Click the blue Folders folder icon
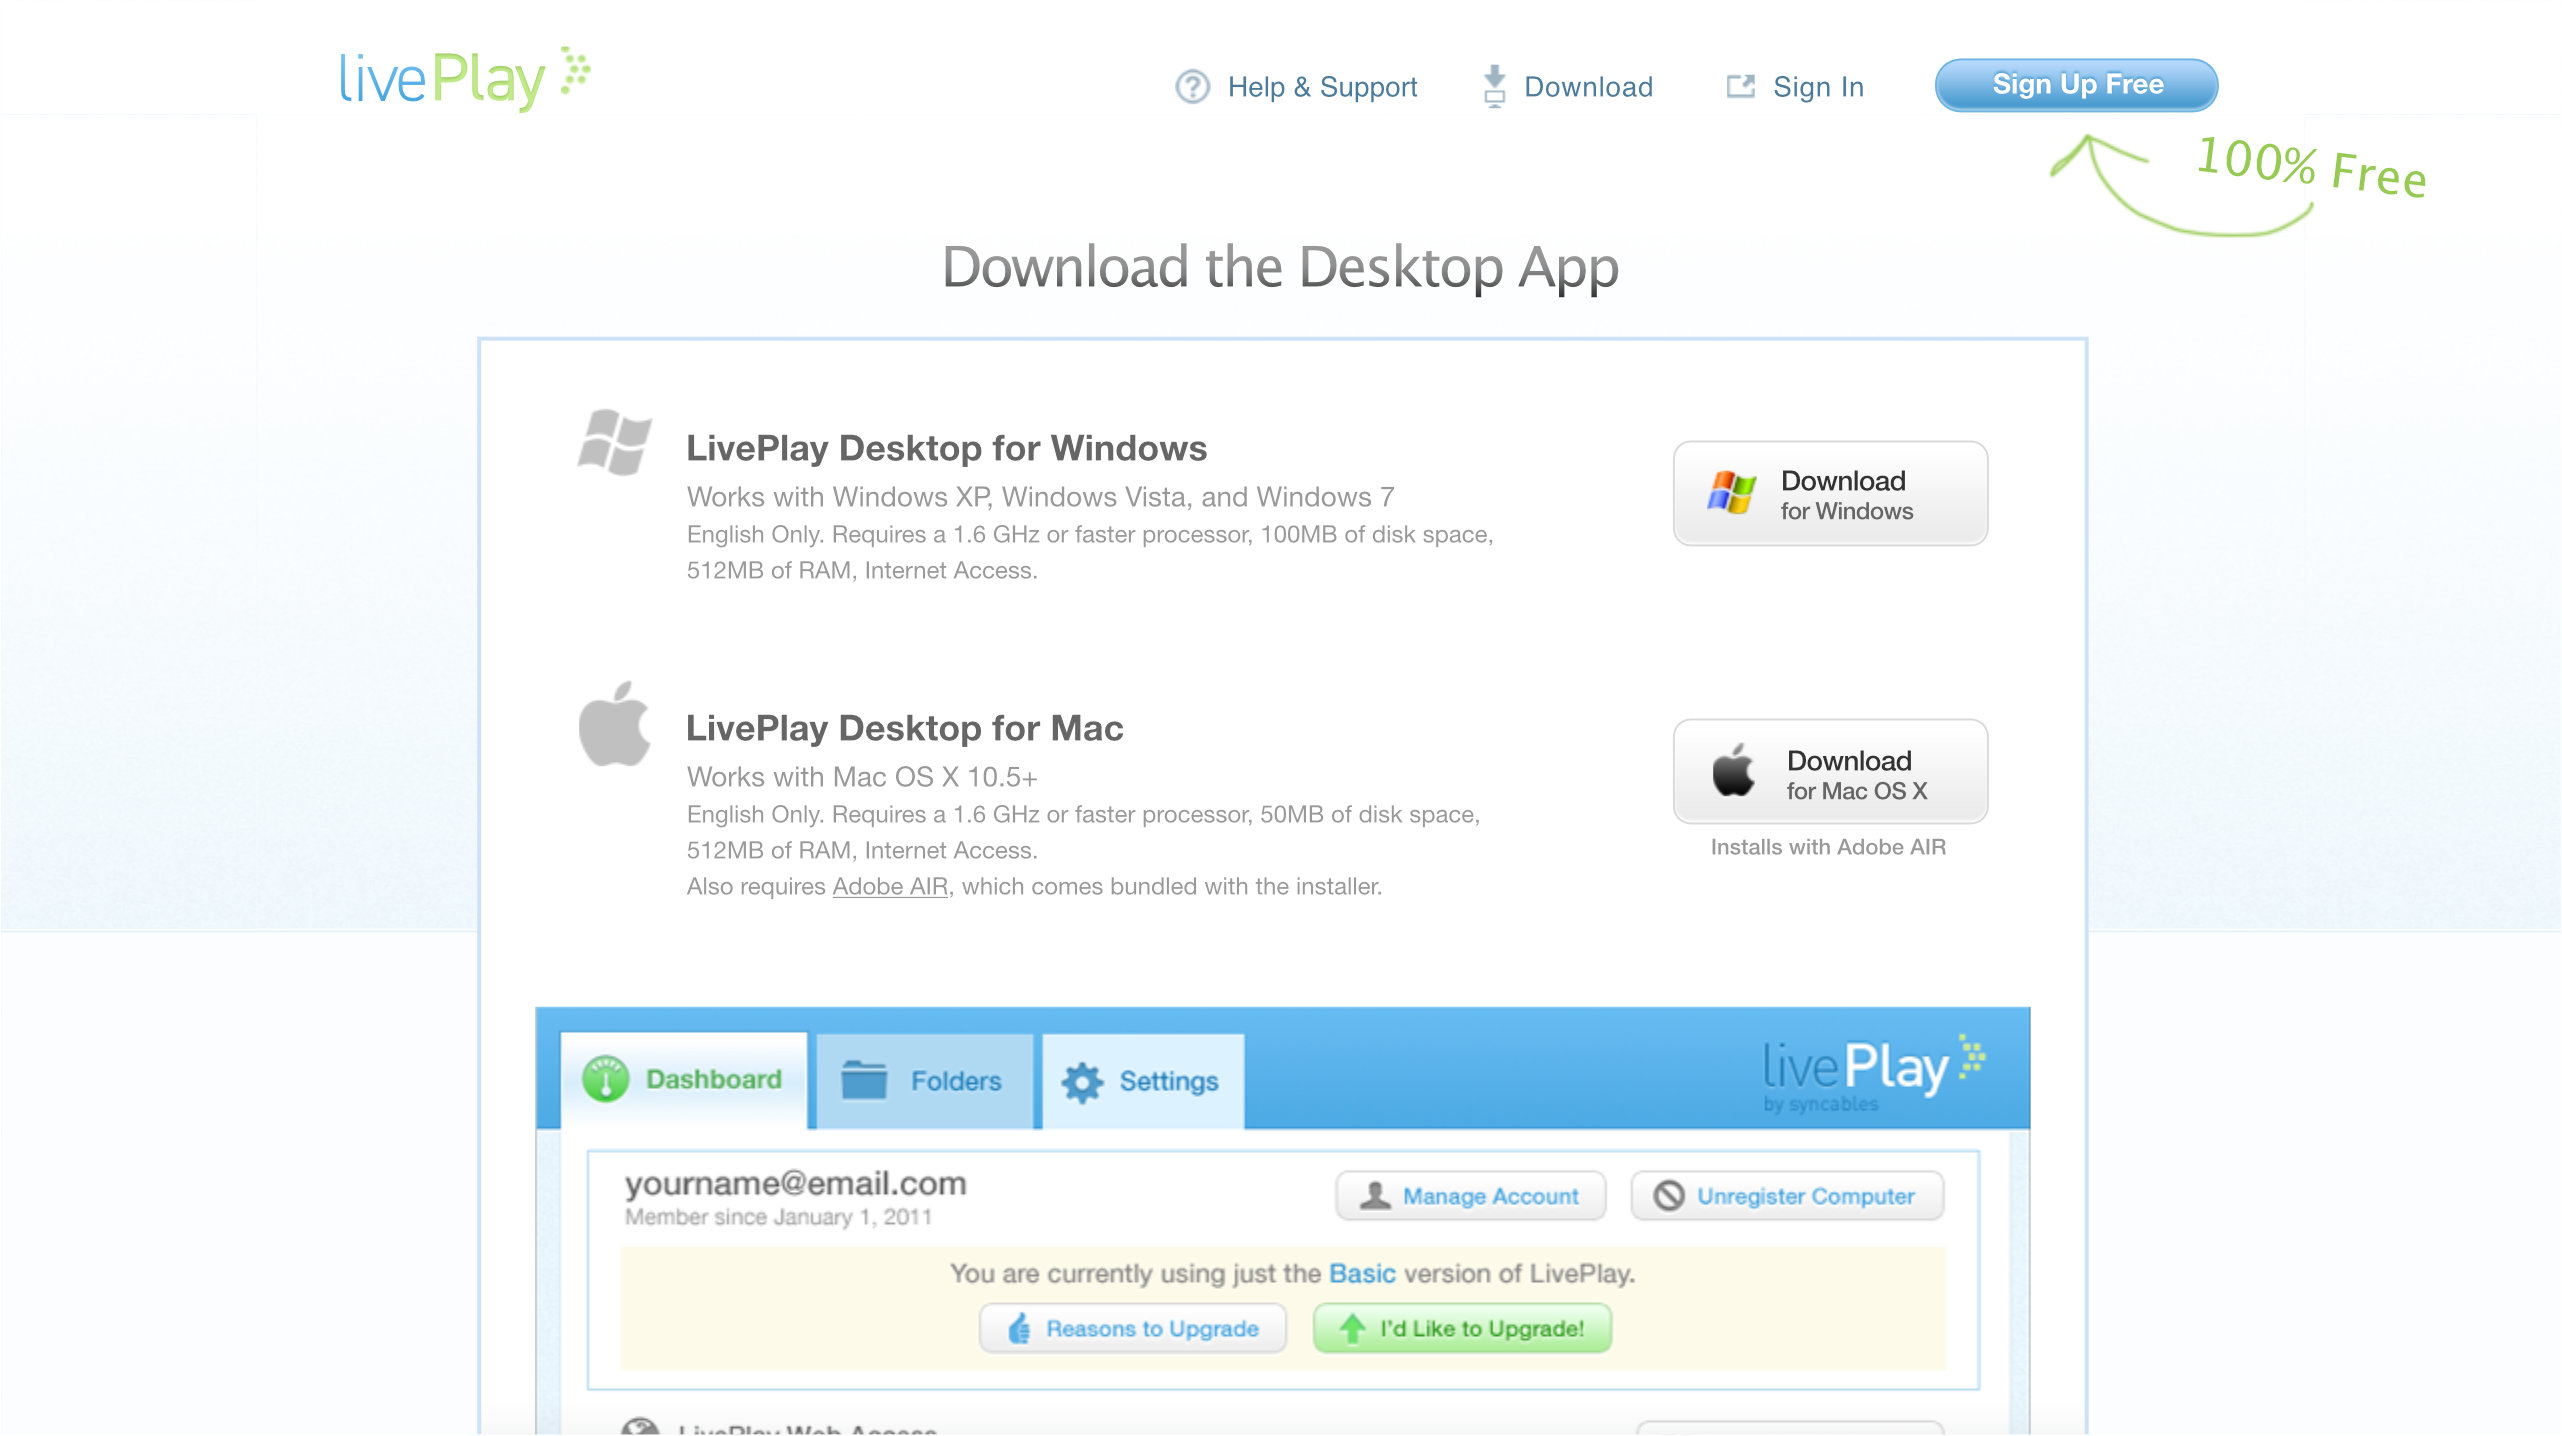The width and height of the screenshot is (2562, 1436). coord(864,1080)
